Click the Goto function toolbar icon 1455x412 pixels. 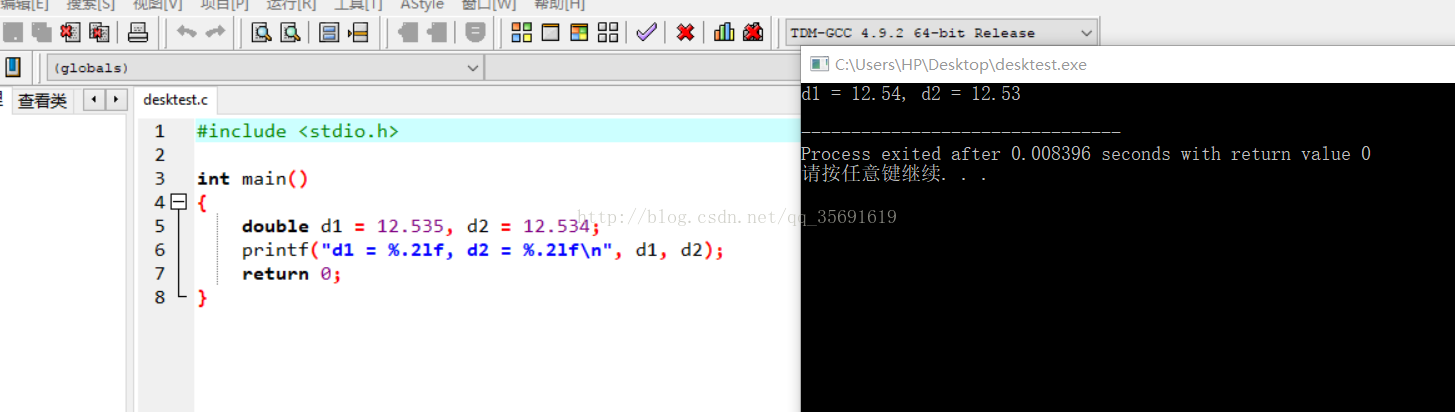[x=329, y=32]
